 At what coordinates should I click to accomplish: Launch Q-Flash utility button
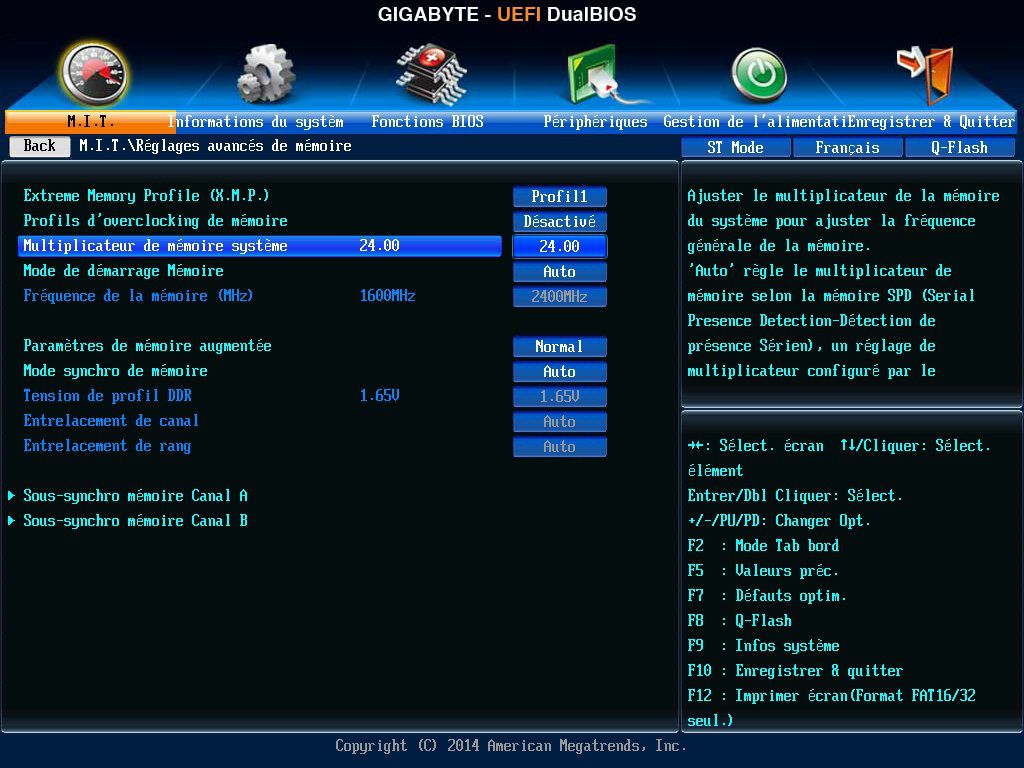tap(959, 148)
